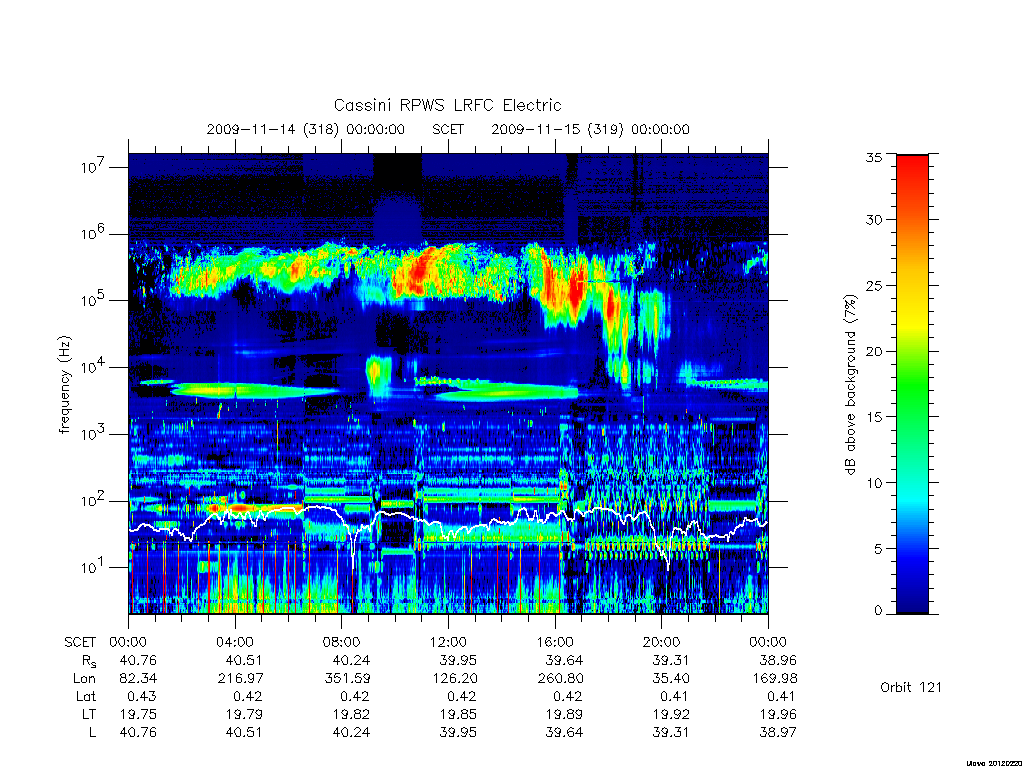Click the "LT" row label
The height and width of the screenshot is (768, 1024).
click(89, 714)
